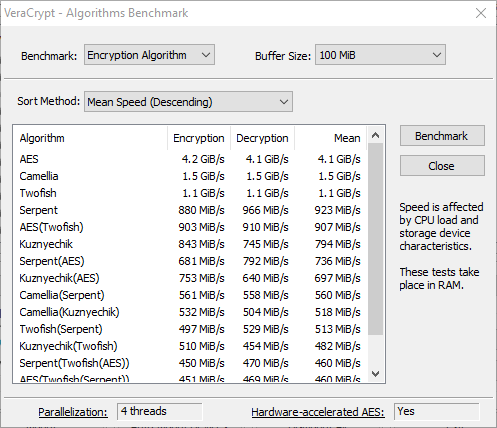The width and height of the screenshot is (497, 428).
Task: Open the Sort Method combo box
Action: pos(188,102)
